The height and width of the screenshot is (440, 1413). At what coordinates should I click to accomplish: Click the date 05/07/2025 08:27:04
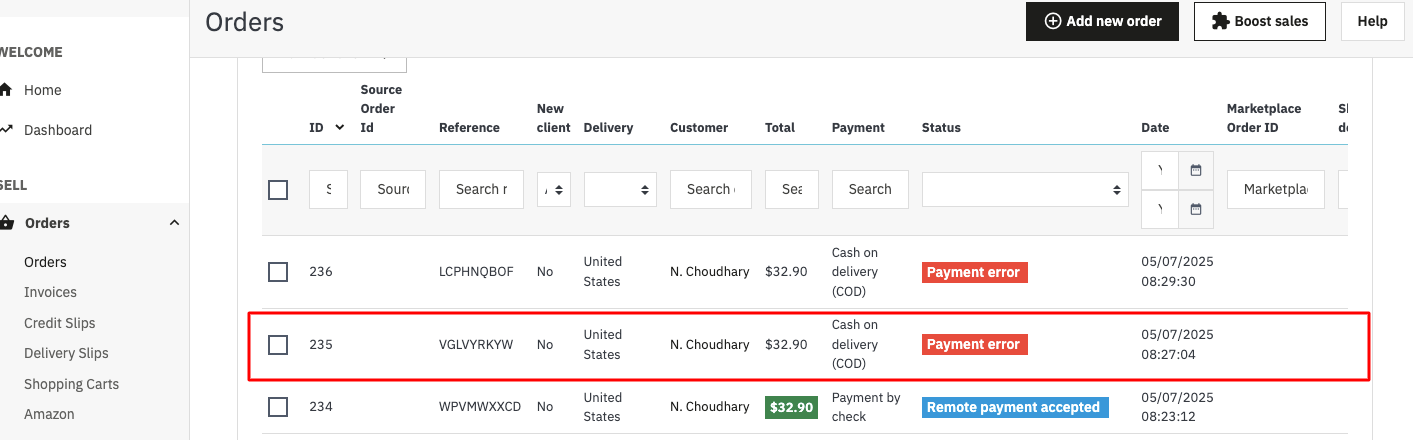click(x=1177, y=344)
